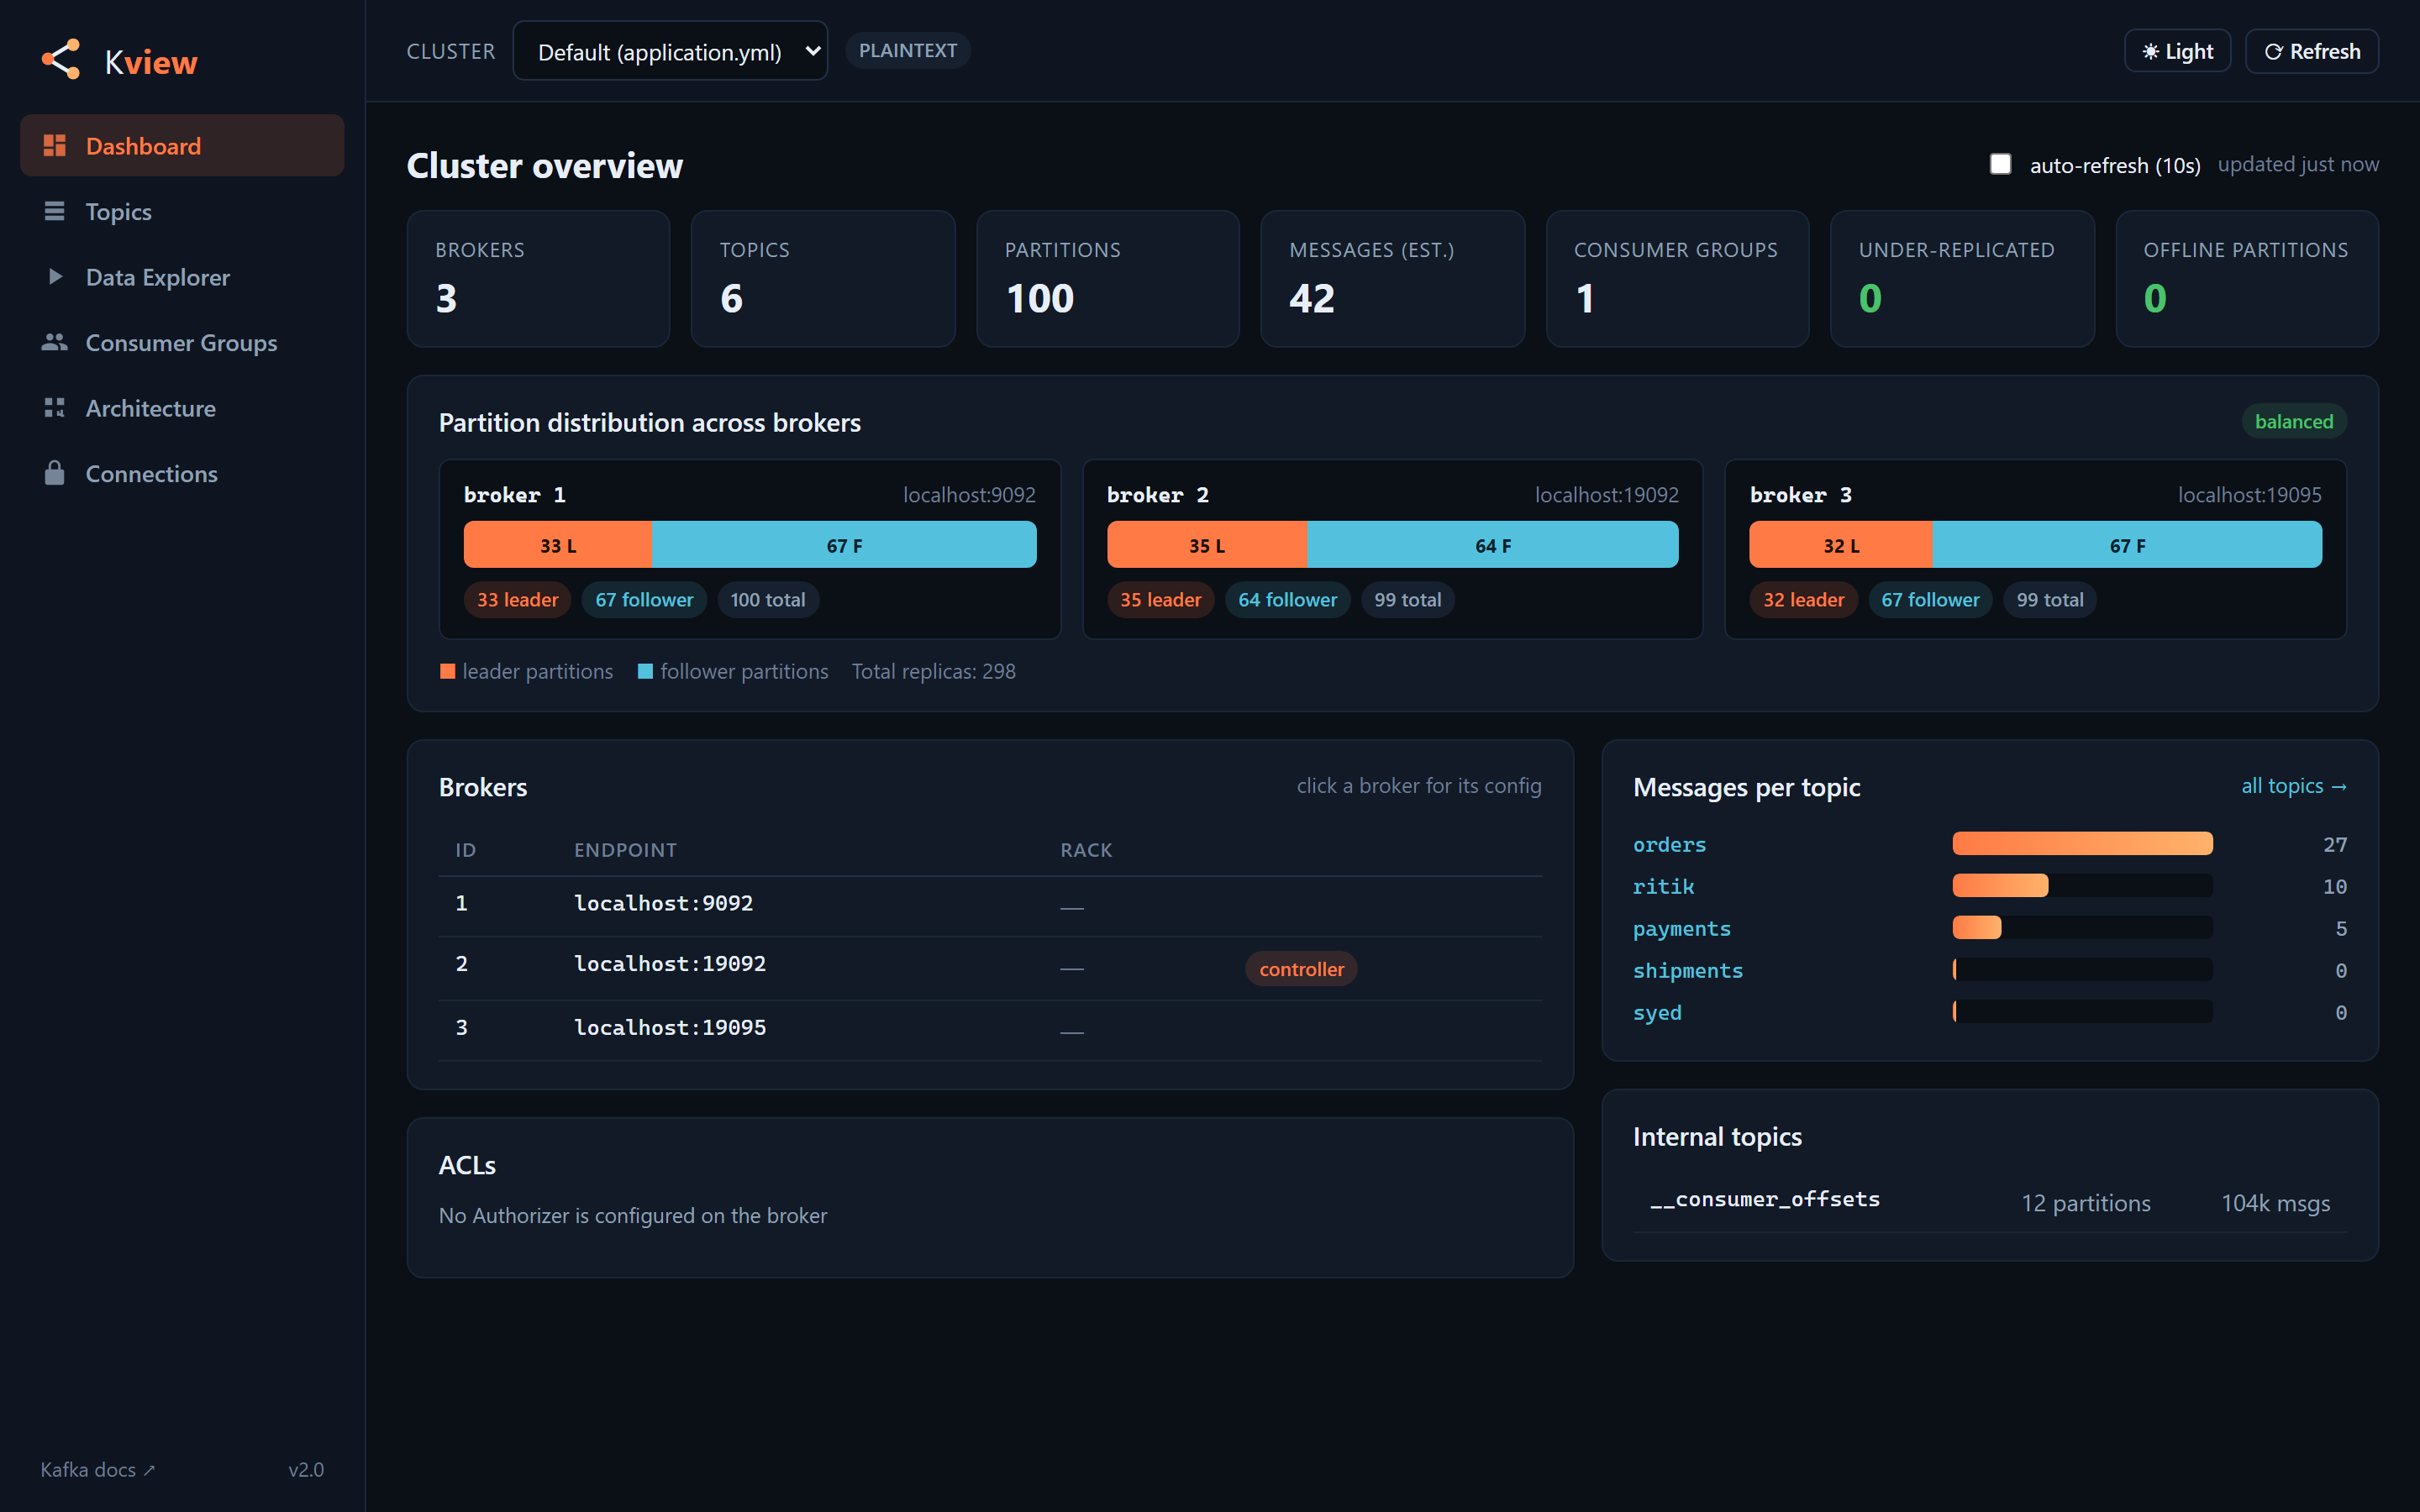Open the Dashboard menu item
The width and height of the screenshot is (2420, 1512).
[182, 146]
